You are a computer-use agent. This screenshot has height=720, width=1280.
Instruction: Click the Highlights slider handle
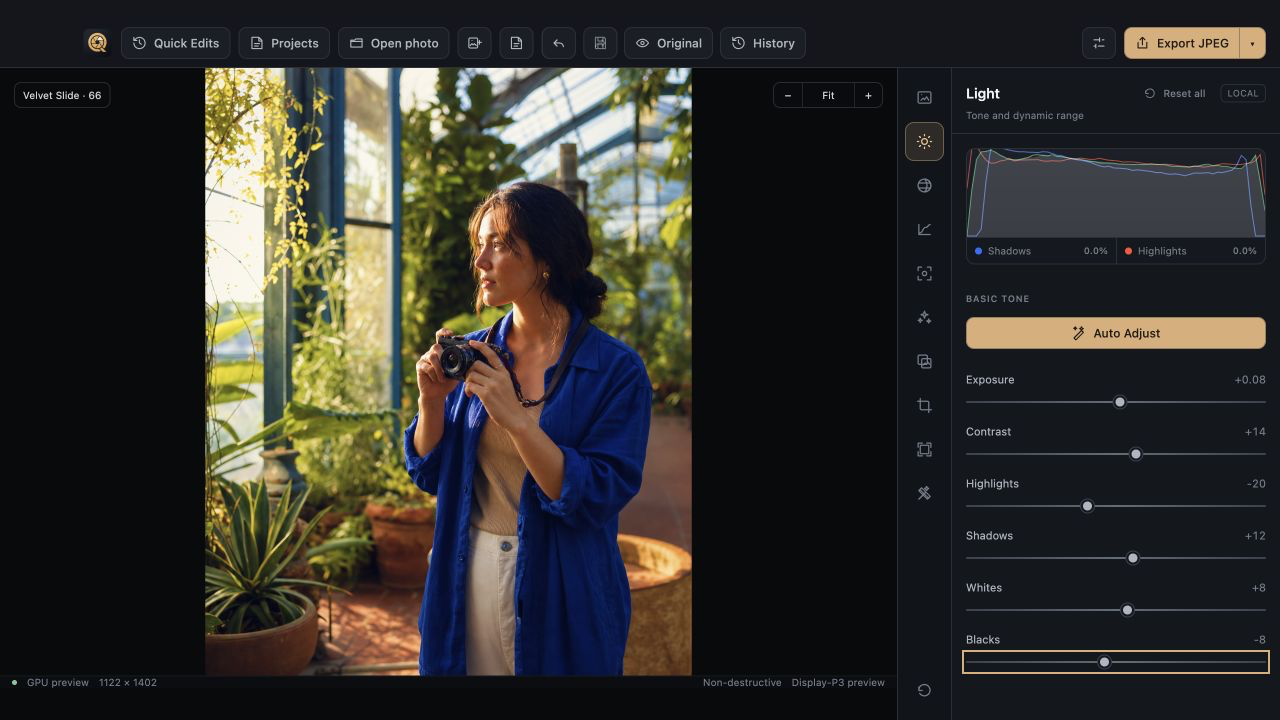1088,506
